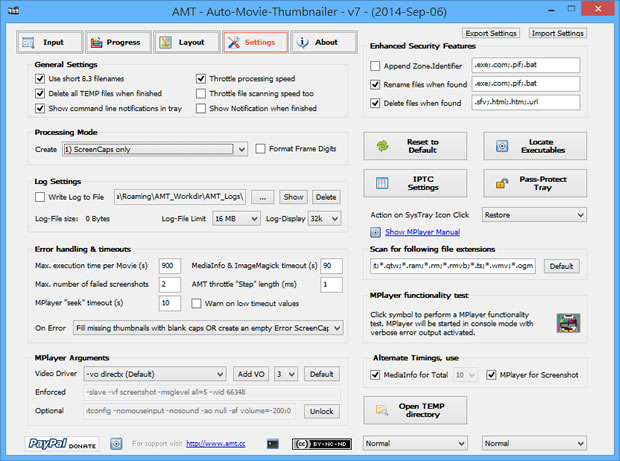Open the first Normal priority dropdown
620x461 pixels.
click(x=415, y=444)
